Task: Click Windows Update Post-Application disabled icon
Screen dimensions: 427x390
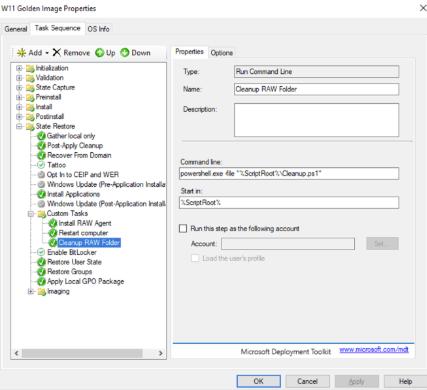Action: coord(41,204)
